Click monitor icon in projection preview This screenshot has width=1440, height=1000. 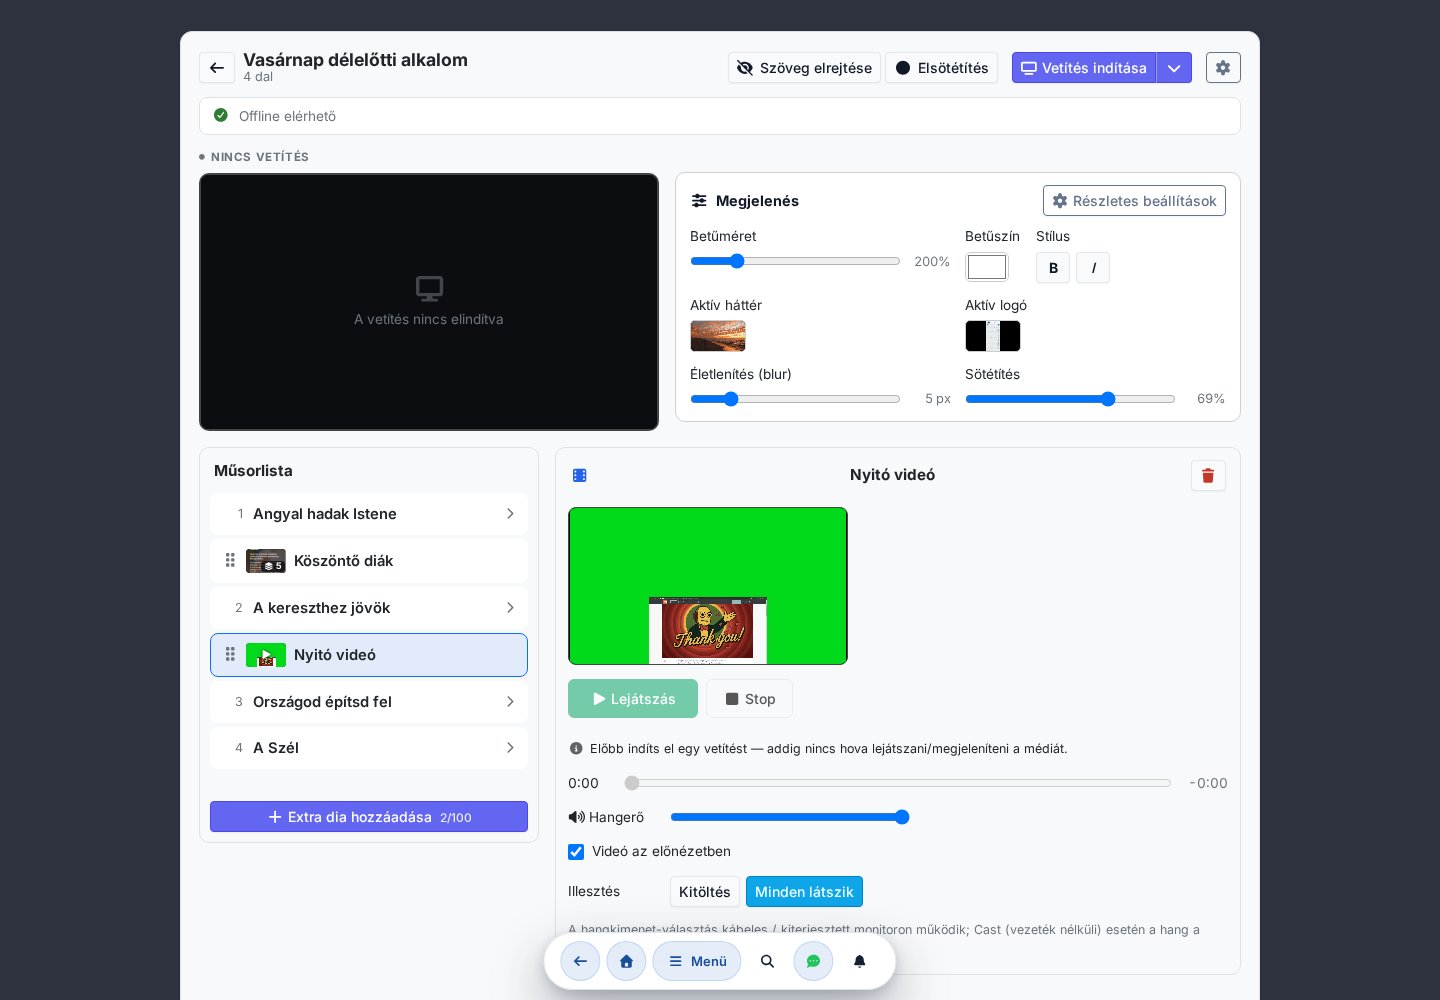(429, 289)
